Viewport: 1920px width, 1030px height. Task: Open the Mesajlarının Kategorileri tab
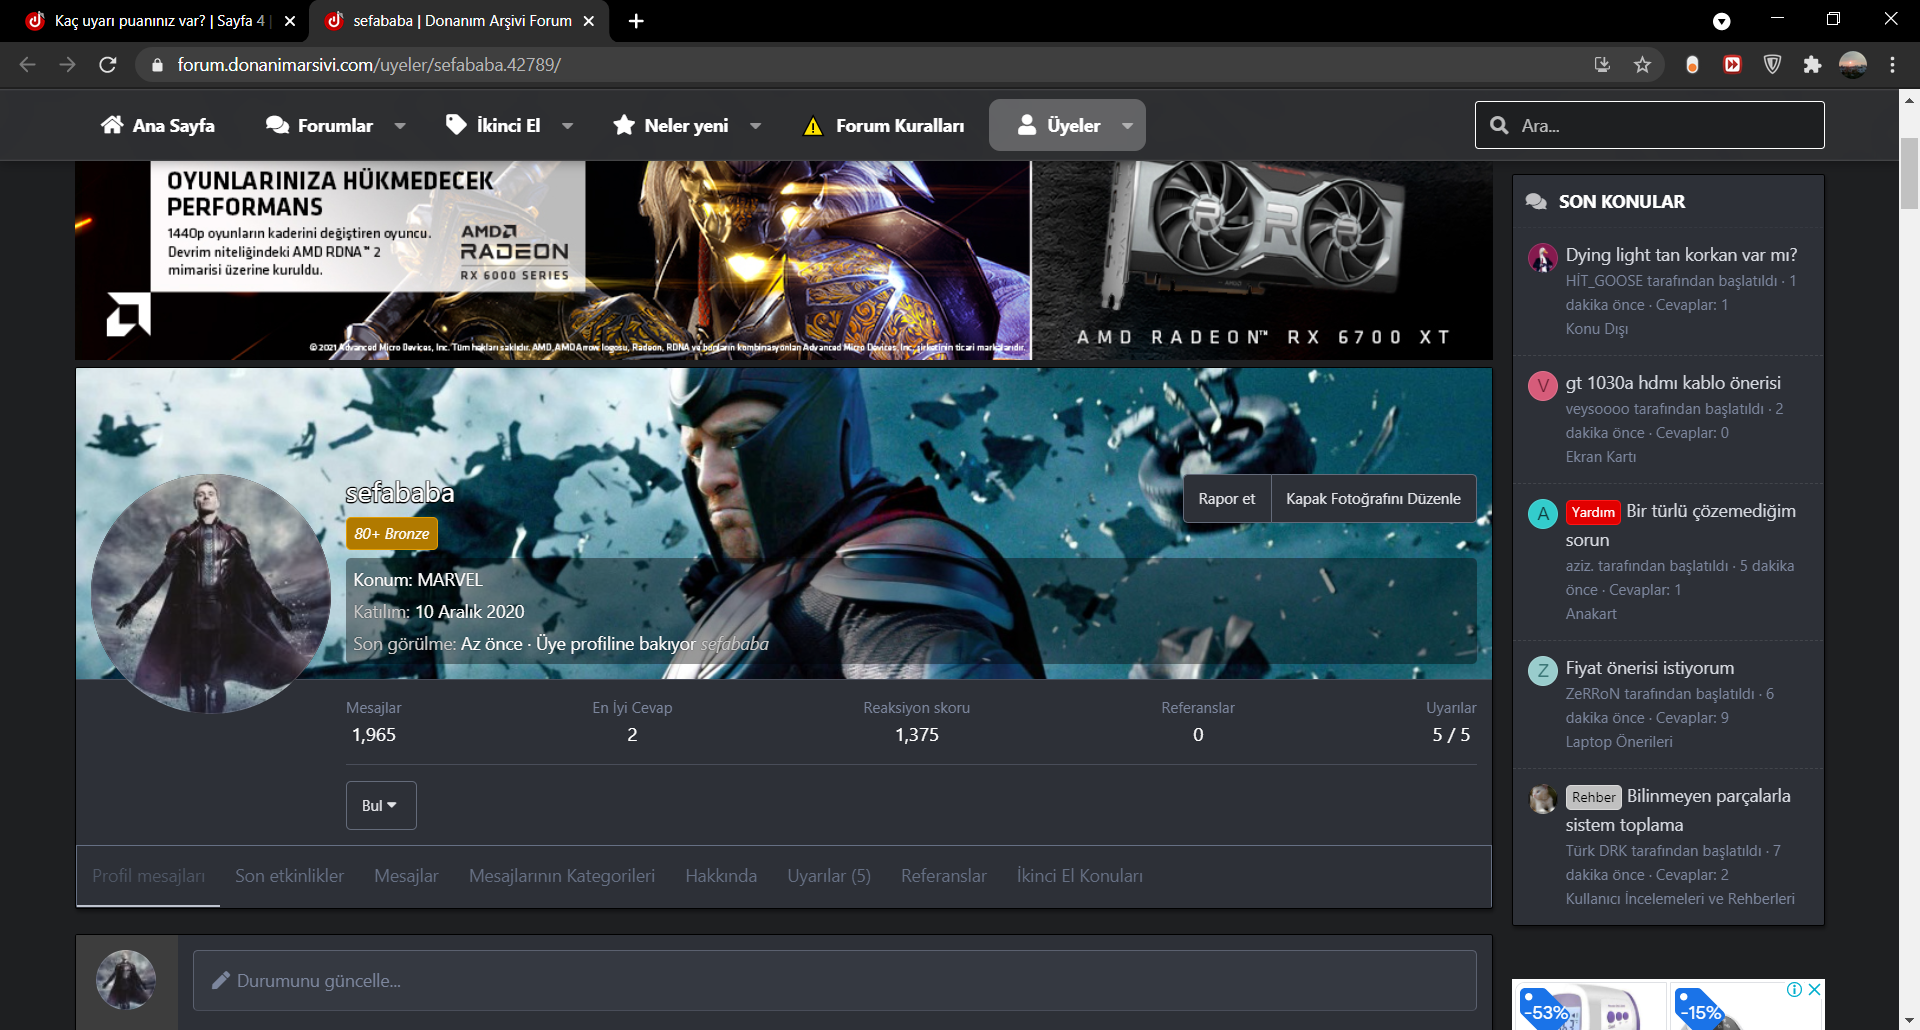click(x=562, y=876)
